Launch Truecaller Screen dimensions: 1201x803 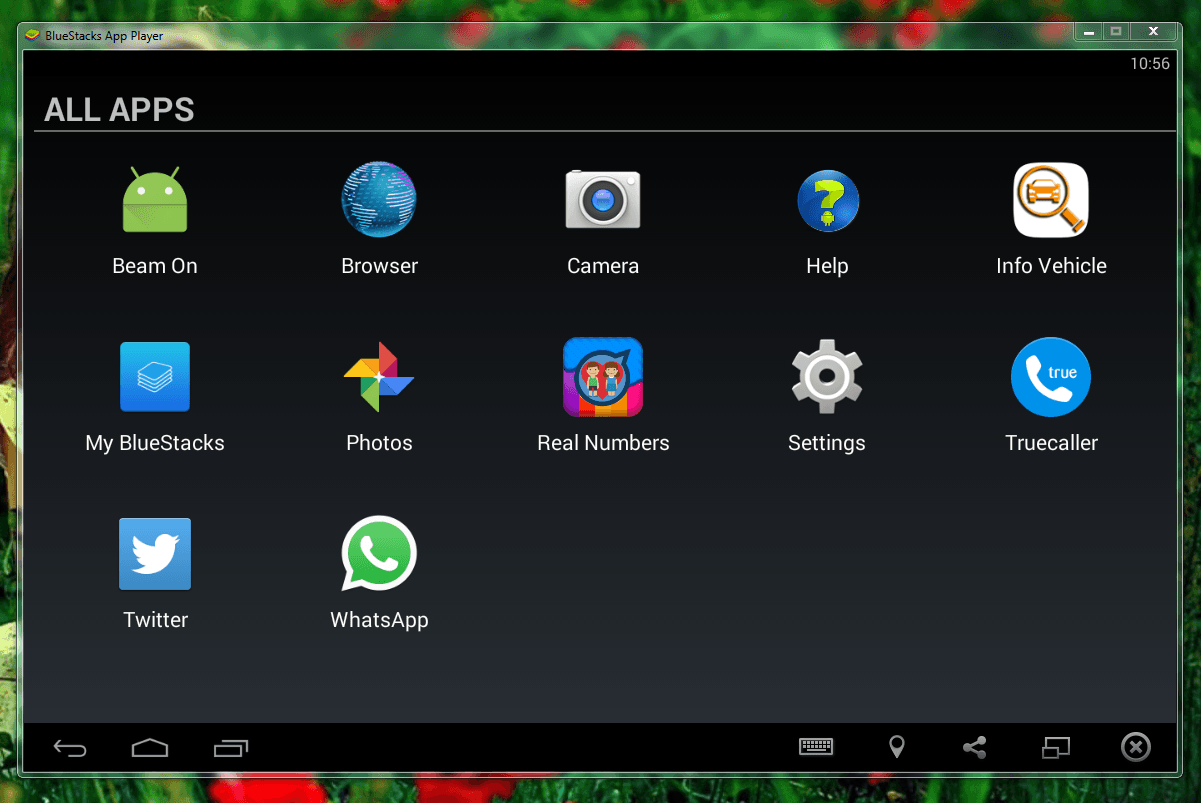point(1051,377)
